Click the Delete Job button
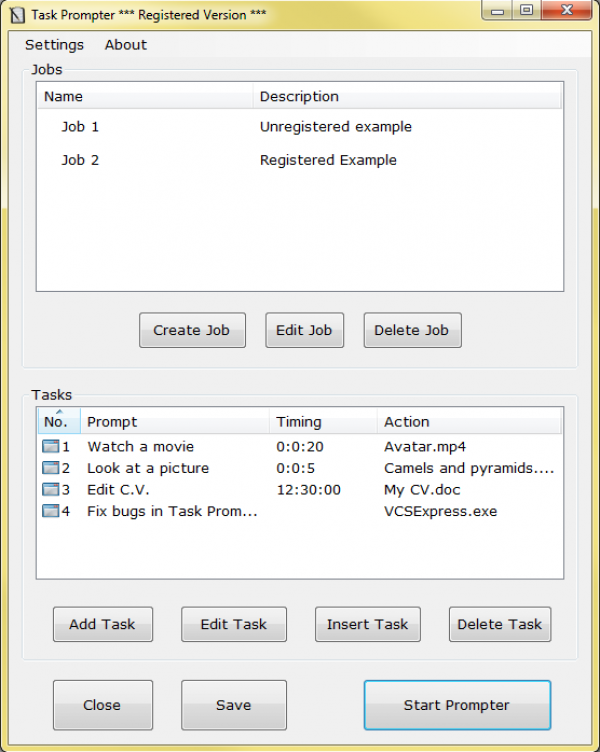The height and width of the screenshot is (752, 600). pos(412,331)
